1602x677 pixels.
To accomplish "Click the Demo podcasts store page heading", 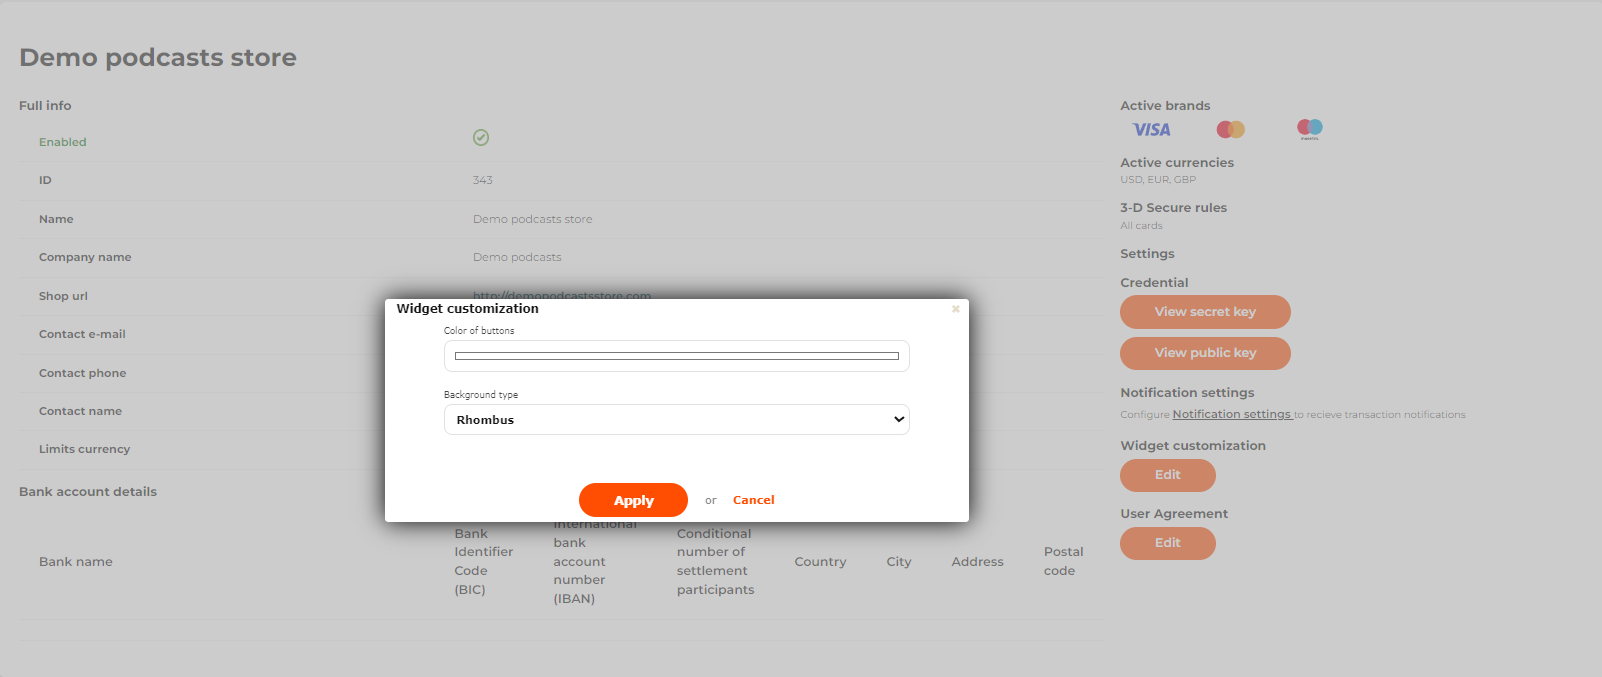I will [x=158, y=57].
